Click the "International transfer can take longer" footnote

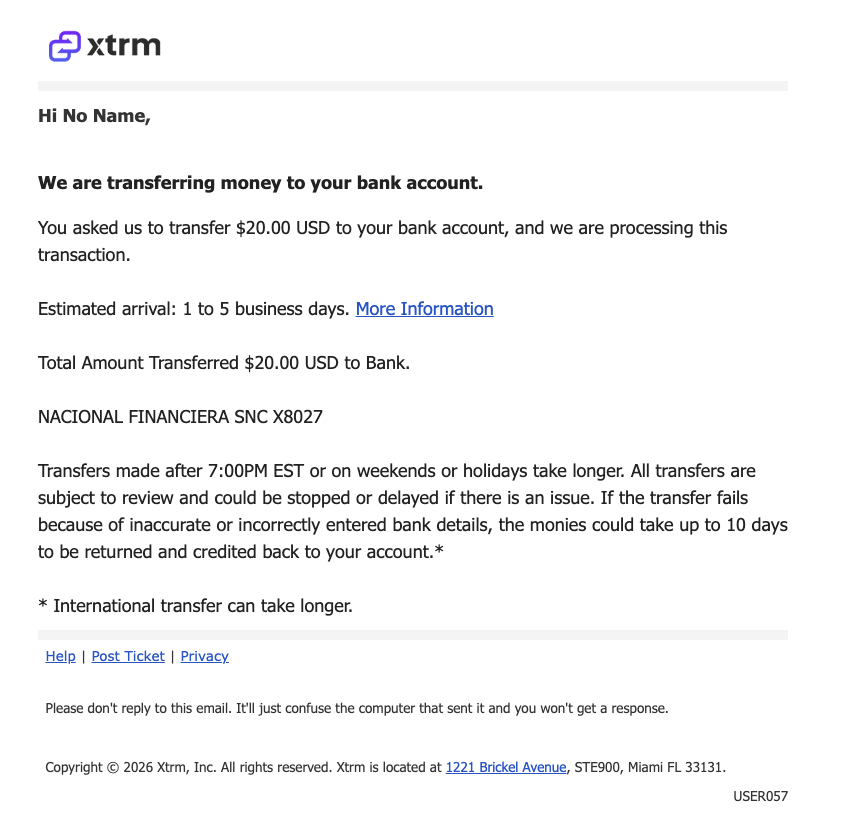click(195, 606)
